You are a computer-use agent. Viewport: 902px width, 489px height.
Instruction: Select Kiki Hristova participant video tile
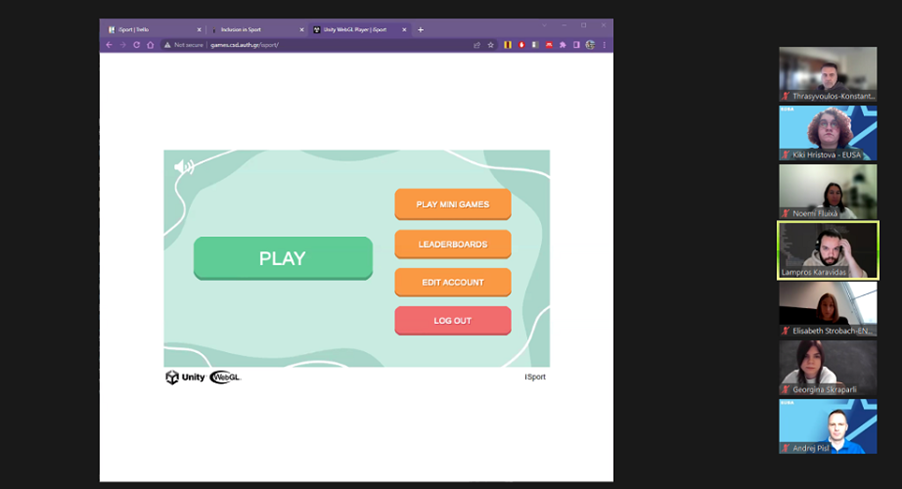pos(828,133)
